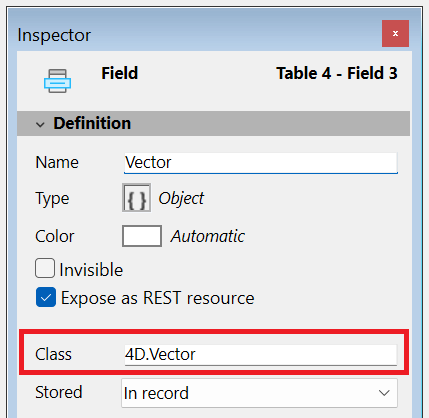Select the In record combo box
The height and width of the screenshot is (418, 429).
[x=259, y=393]
